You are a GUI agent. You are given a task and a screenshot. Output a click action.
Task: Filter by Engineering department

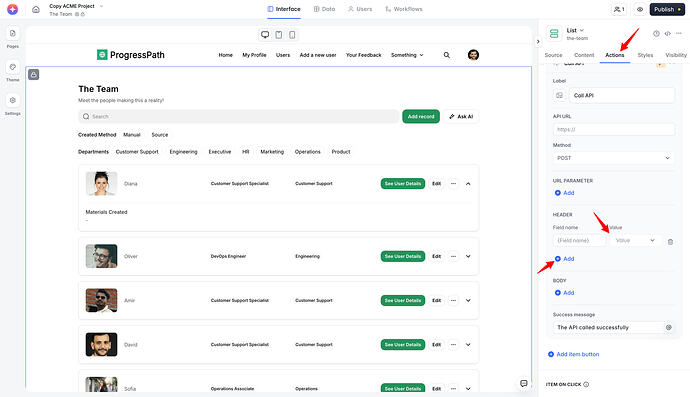(x=184, y=152)
